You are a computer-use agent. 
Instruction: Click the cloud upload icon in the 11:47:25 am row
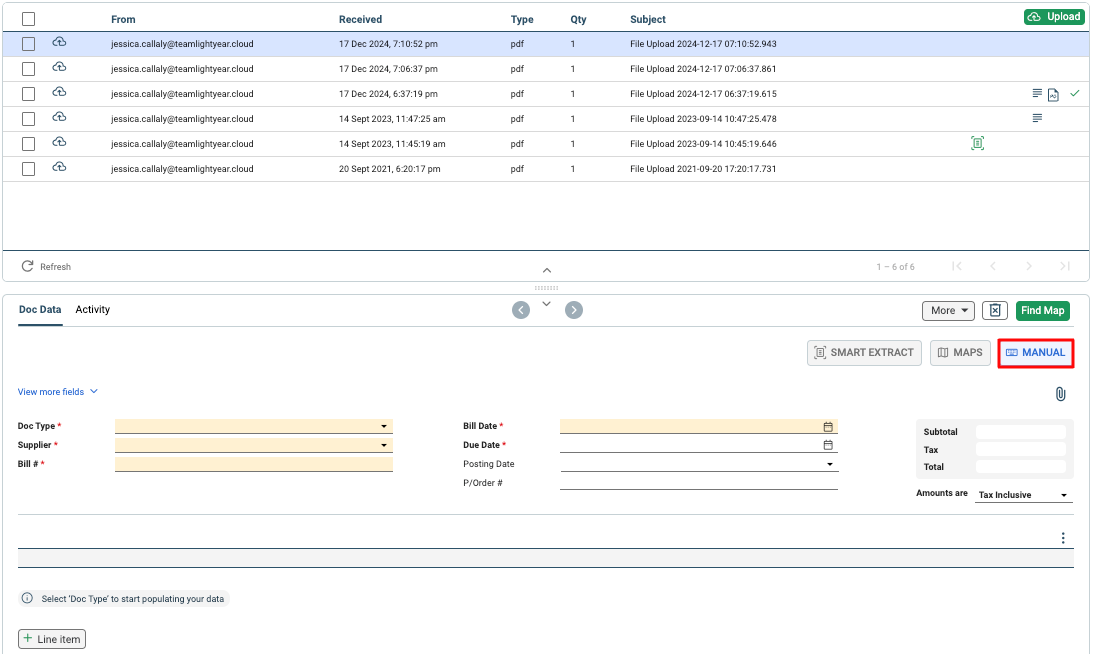[59, 118]
